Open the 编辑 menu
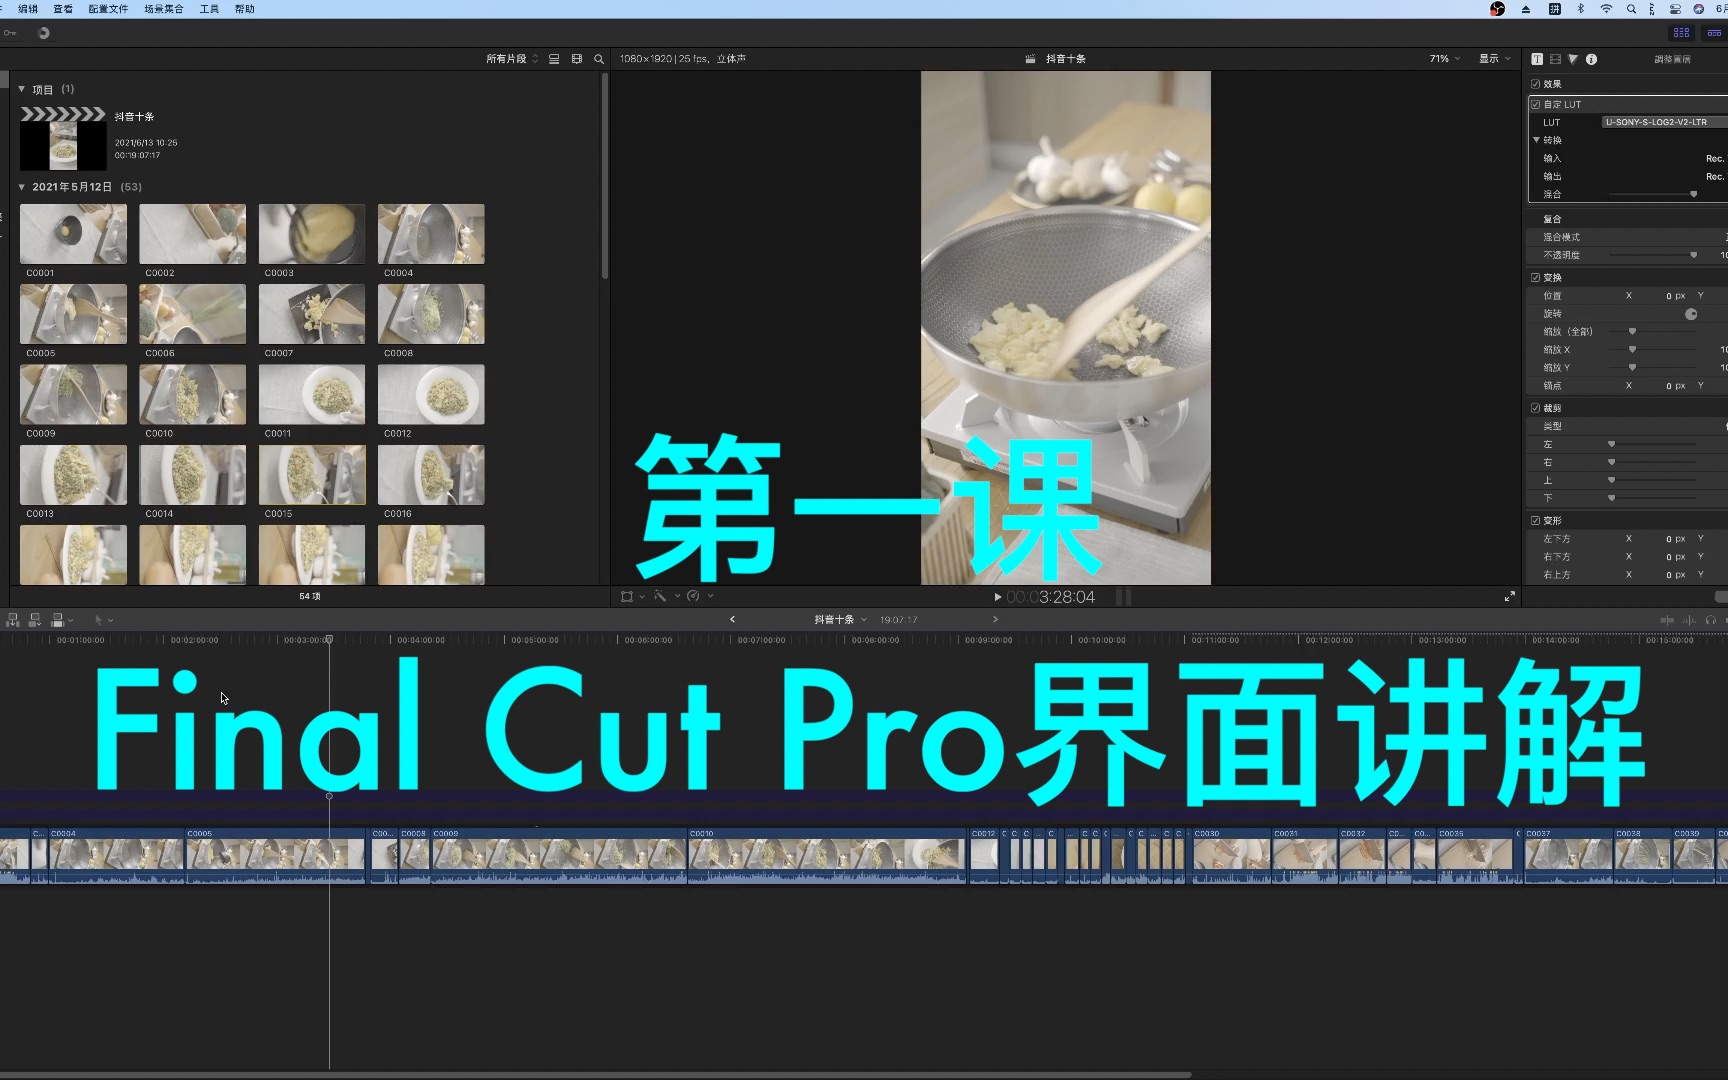 click(28, 9)
